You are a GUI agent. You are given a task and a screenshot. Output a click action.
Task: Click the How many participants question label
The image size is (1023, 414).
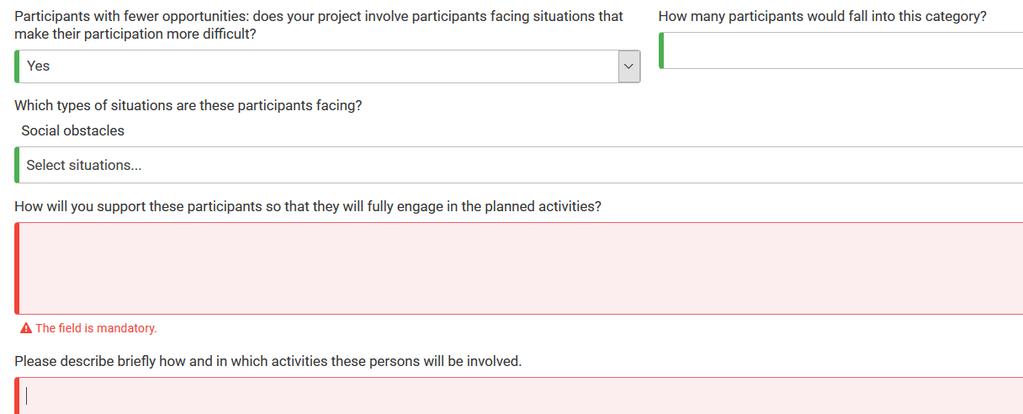tap(822, 16)
